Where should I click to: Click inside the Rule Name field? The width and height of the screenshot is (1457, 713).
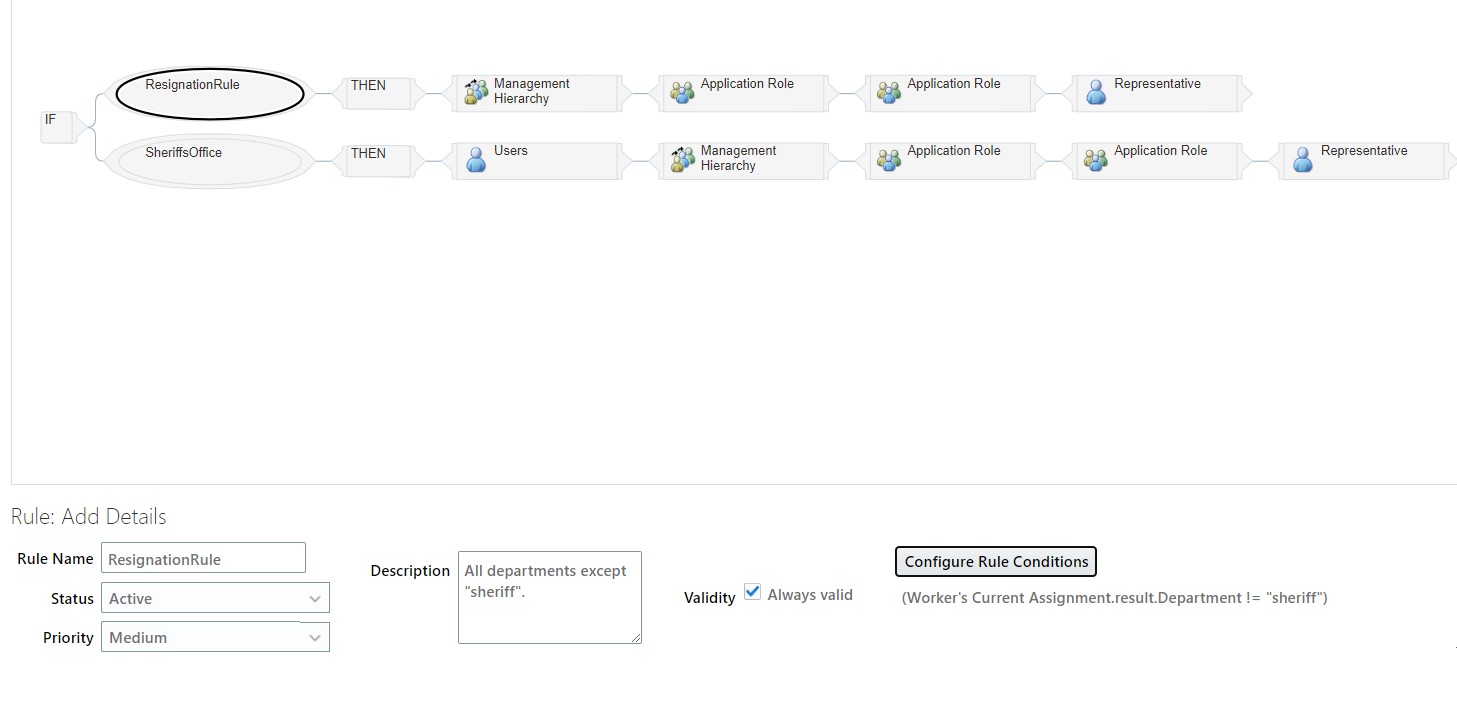pos(203,557)
